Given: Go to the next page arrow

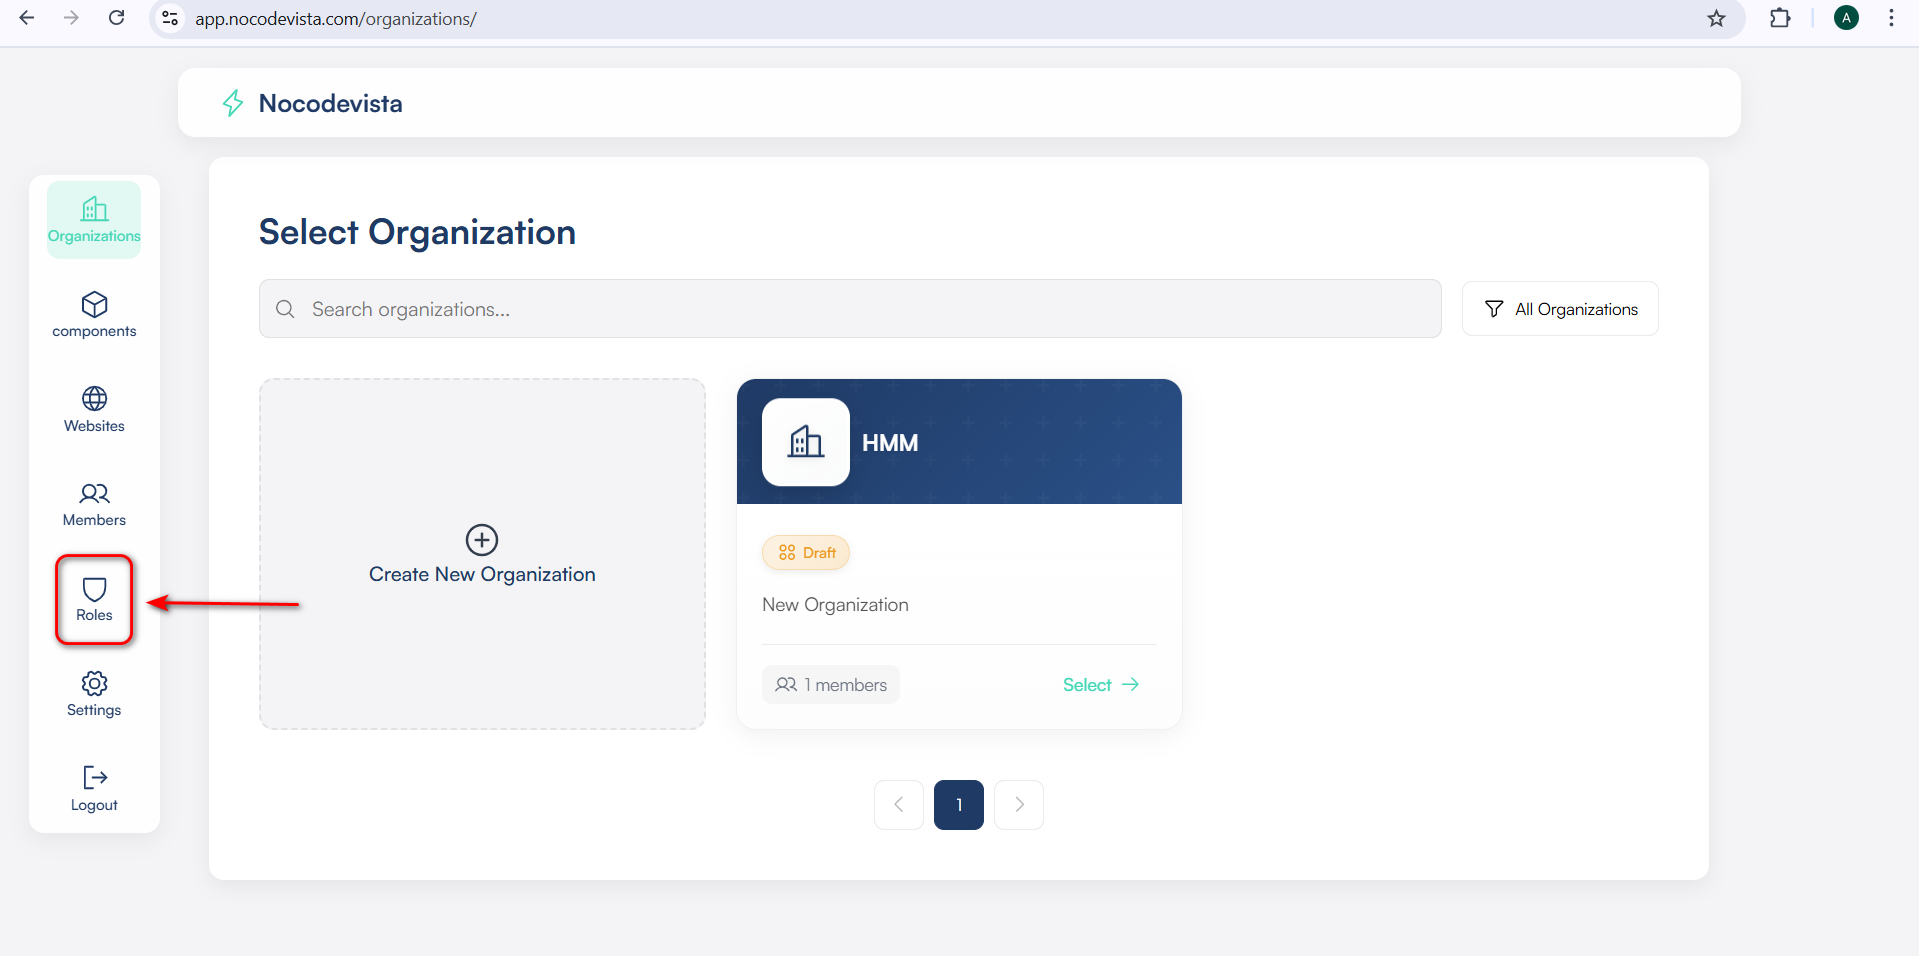Looking at the screenshot, I should point(1018,805).
